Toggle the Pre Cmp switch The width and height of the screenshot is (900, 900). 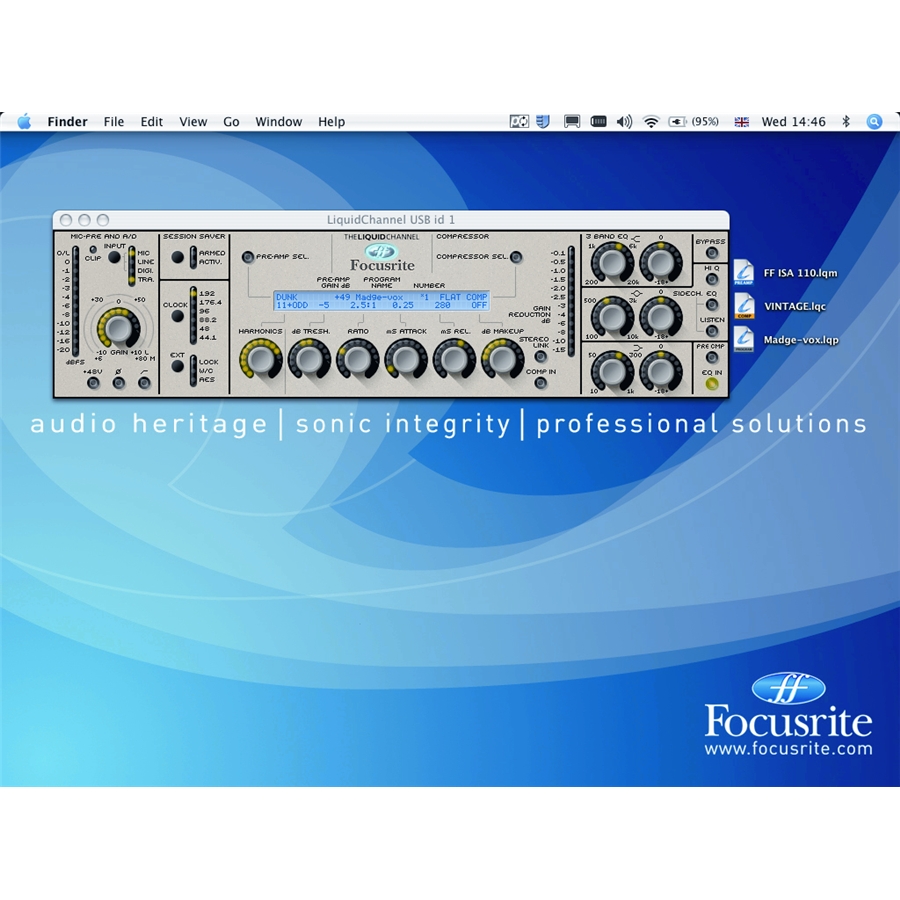[712, 357]
